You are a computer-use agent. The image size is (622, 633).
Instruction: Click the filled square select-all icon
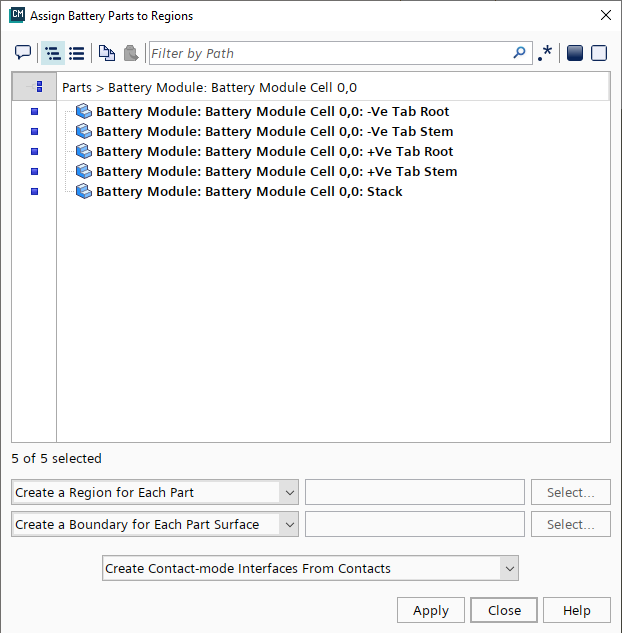pos(575,53)
